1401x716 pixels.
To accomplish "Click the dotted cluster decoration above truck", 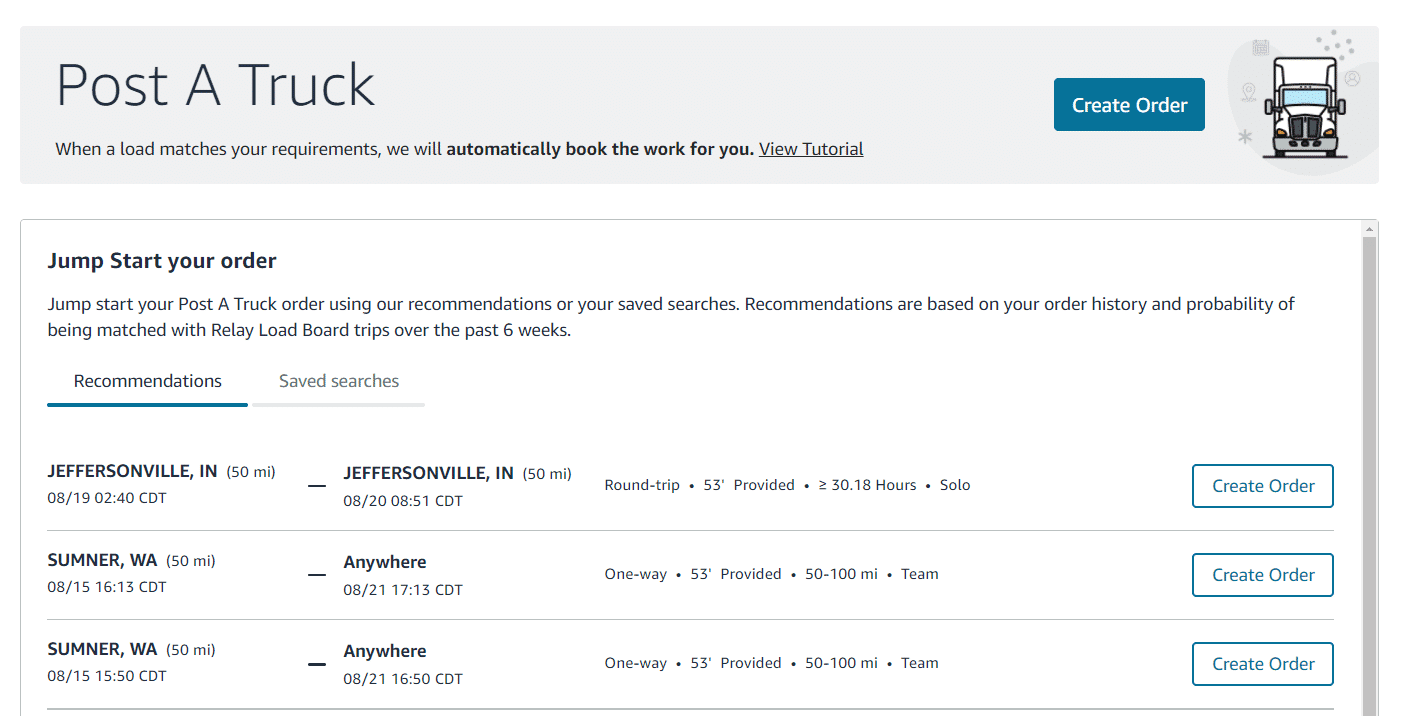I will click(1334, 43).
